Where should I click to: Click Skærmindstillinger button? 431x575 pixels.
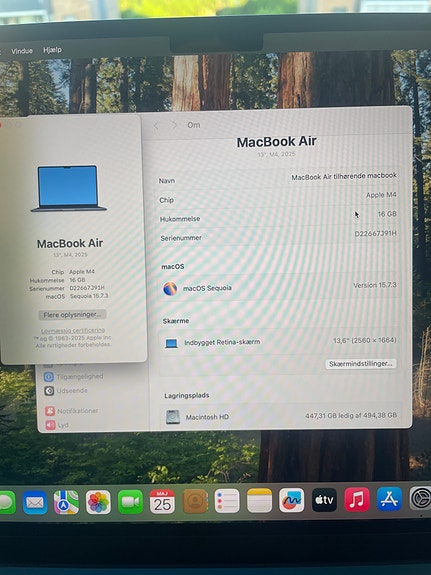(361, 363)
